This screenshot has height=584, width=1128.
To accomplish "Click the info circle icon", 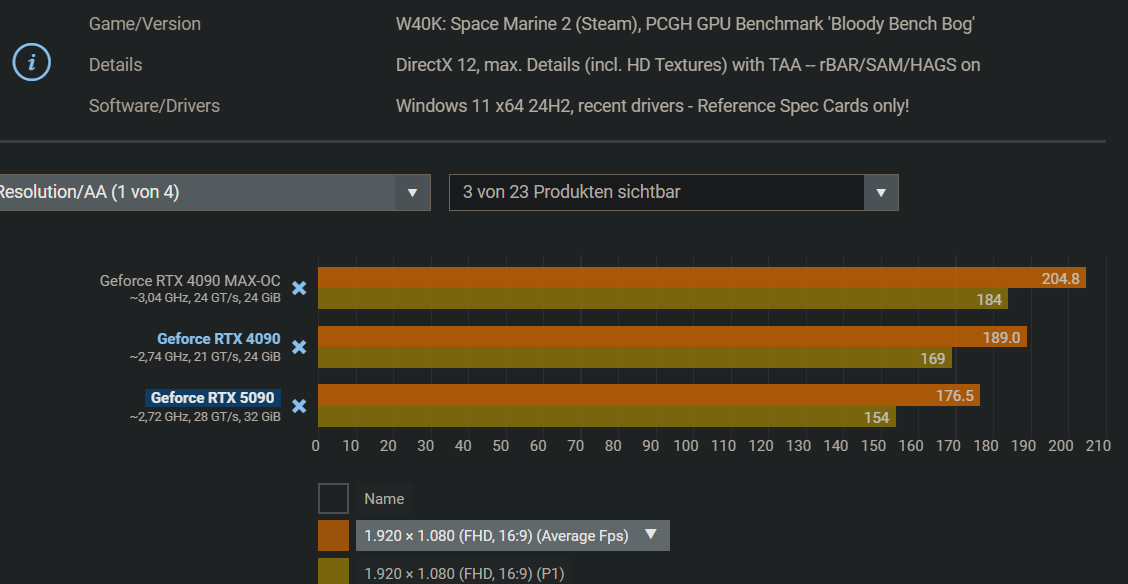I will pyautogui.click(x=32, y=63).
